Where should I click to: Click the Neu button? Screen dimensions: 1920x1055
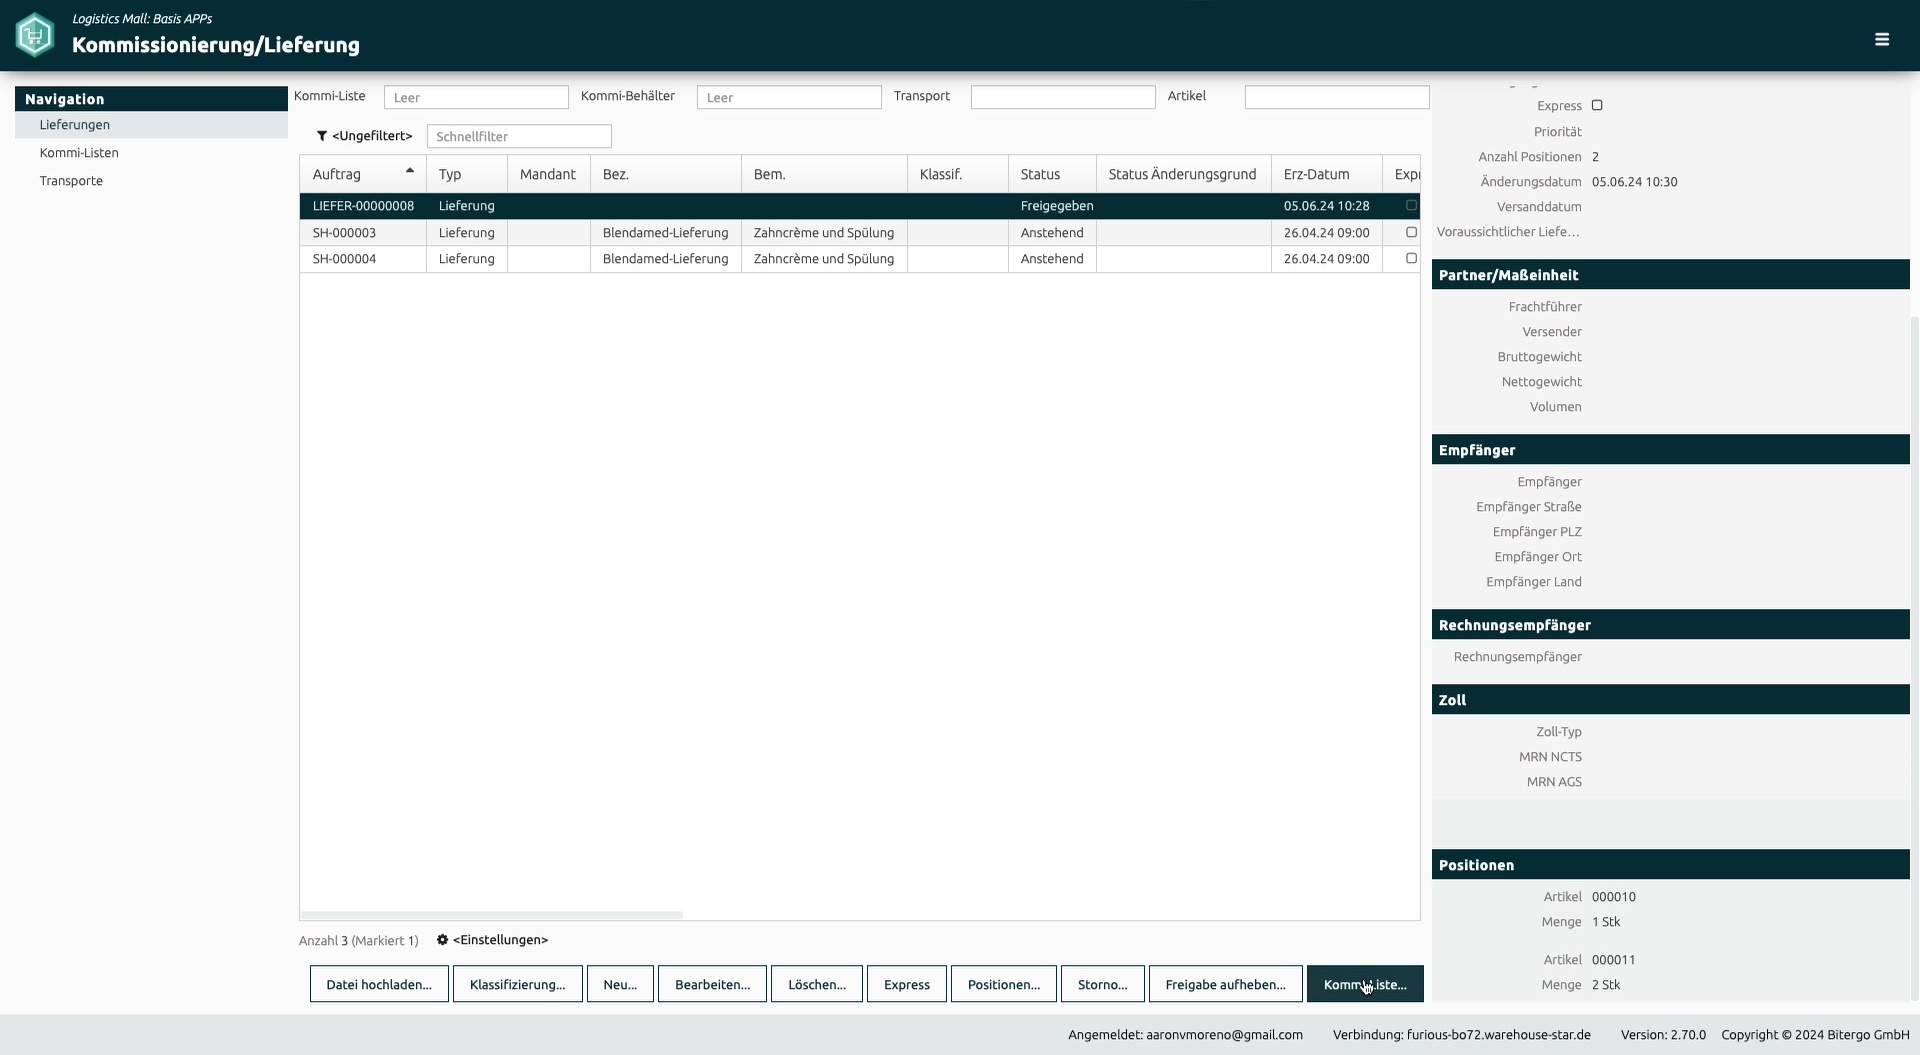pyautogui.click(x=620, y=984)
